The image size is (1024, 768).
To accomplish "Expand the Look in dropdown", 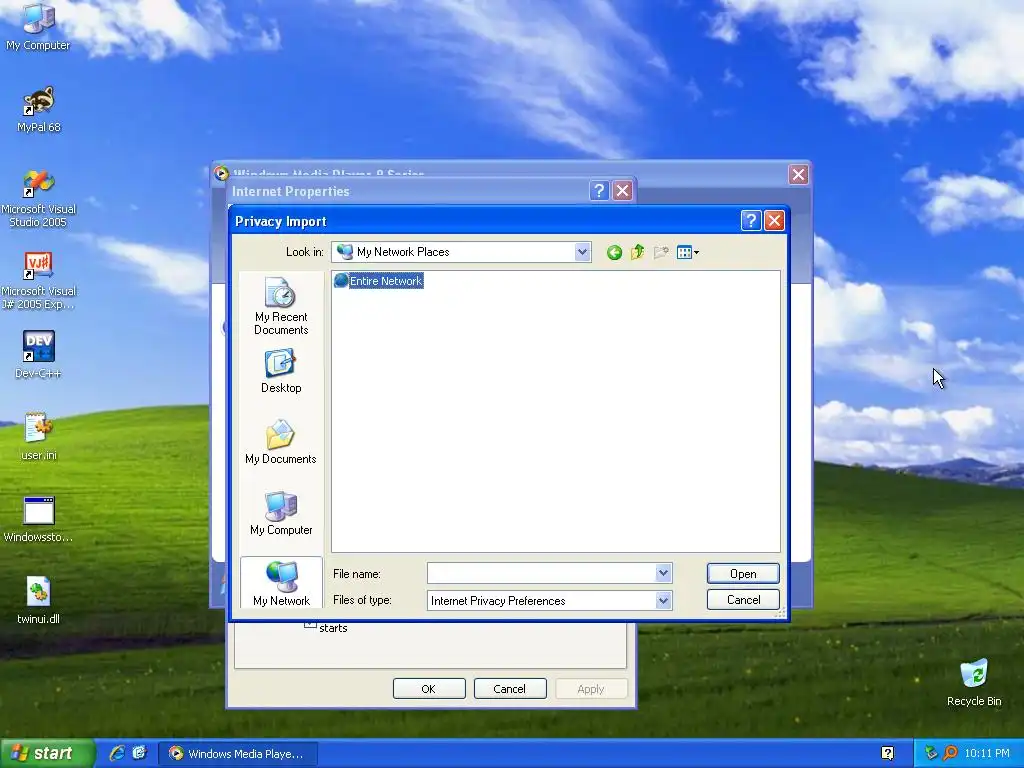I will 582,252.
